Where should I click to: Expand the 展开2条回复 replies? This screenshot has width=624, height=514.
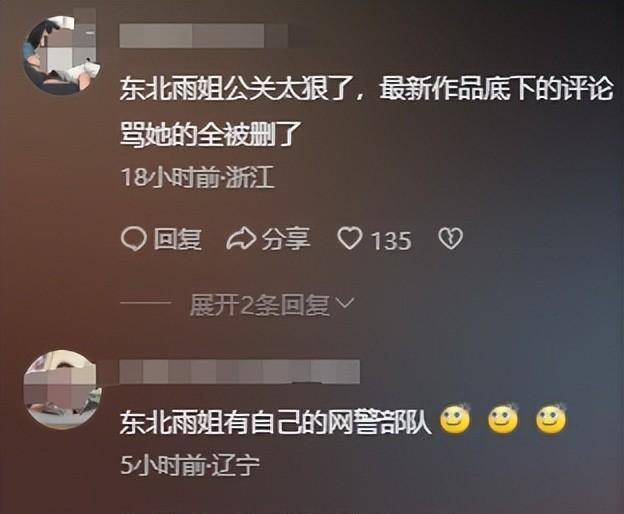(259, 306)
